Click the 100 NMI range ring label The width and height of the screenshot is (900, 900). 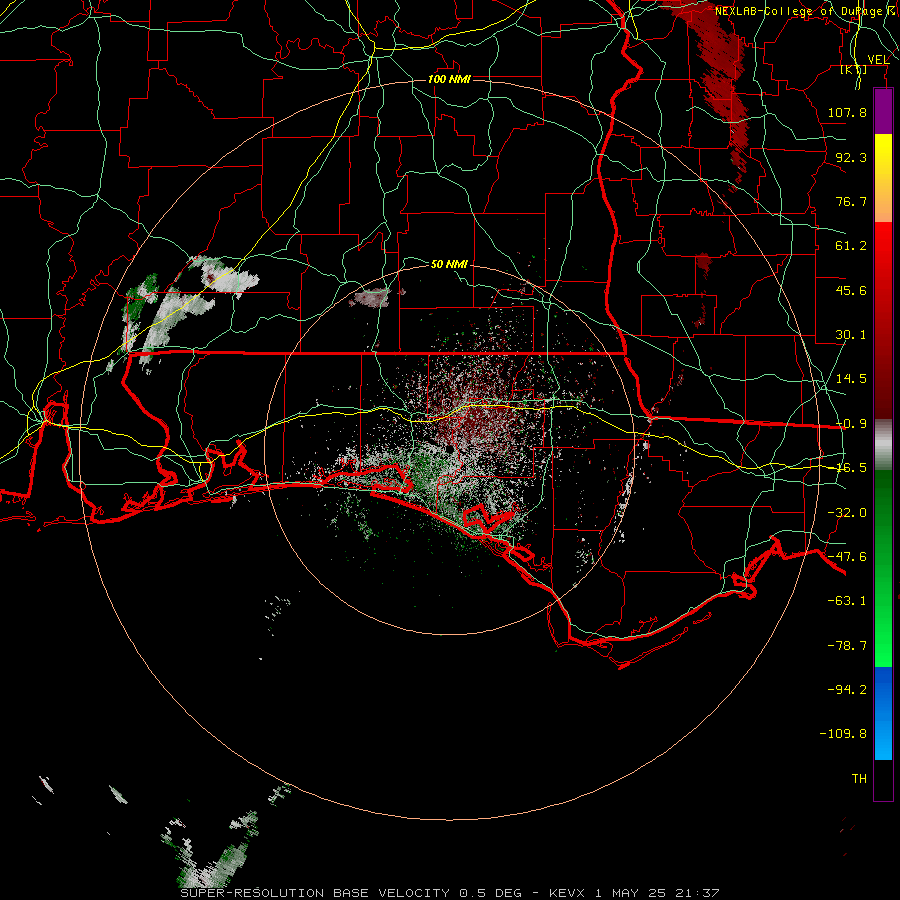[x=449, y=79]
